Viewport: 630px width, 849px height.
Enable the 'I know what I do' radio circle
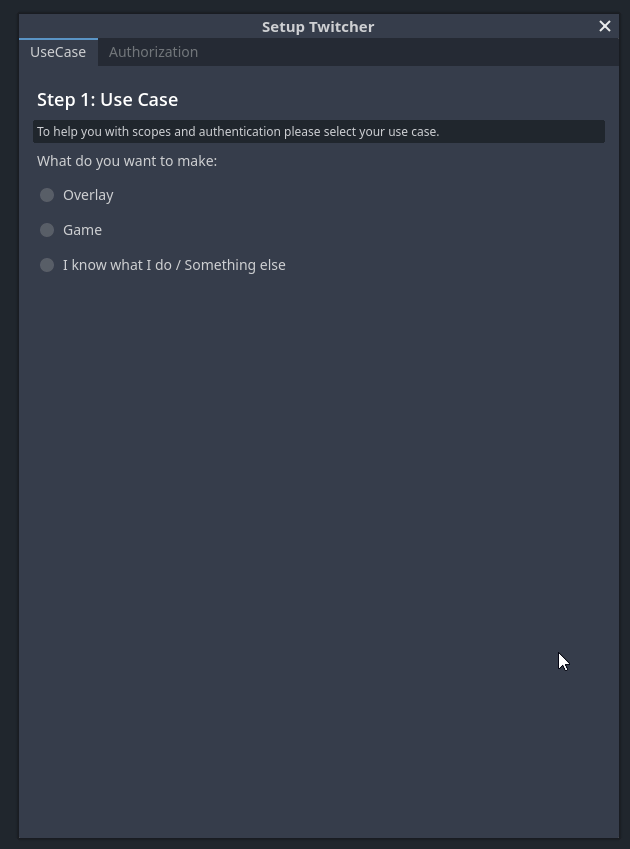point(47,265)
